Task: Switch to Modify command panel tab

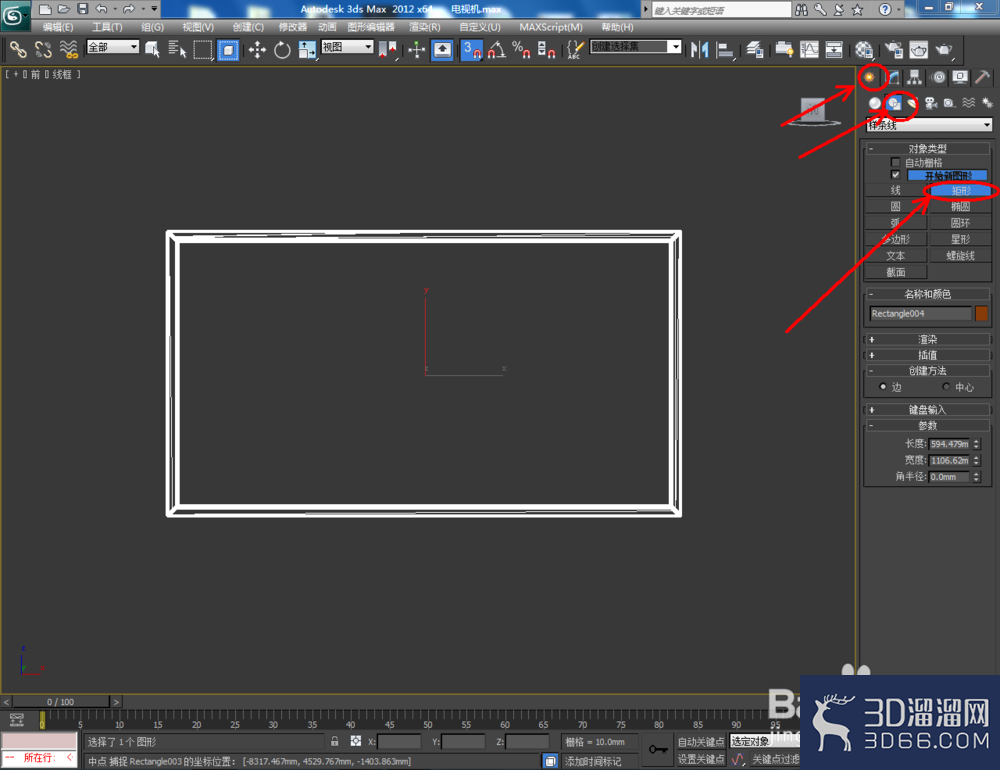Action: tap(893, 77)
